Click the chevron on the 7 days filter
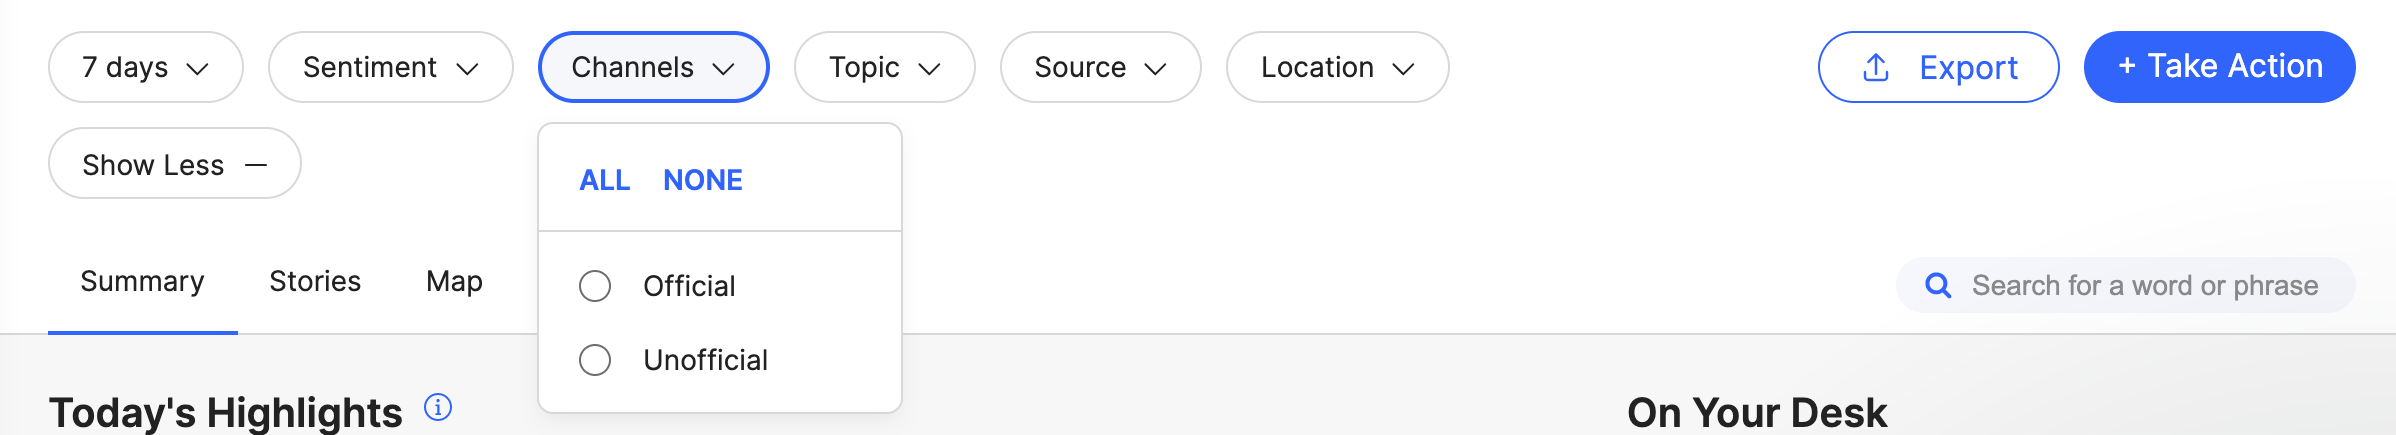 [x=198, y=69]
